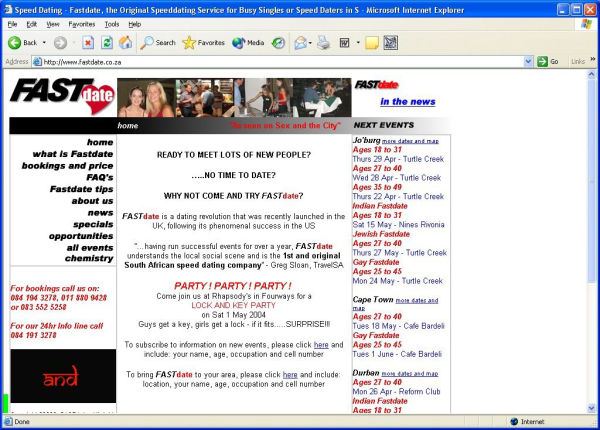This screenshot has width=600, height=430.
Task: Click inside the address URL field
Action: (x=283, y=62)
